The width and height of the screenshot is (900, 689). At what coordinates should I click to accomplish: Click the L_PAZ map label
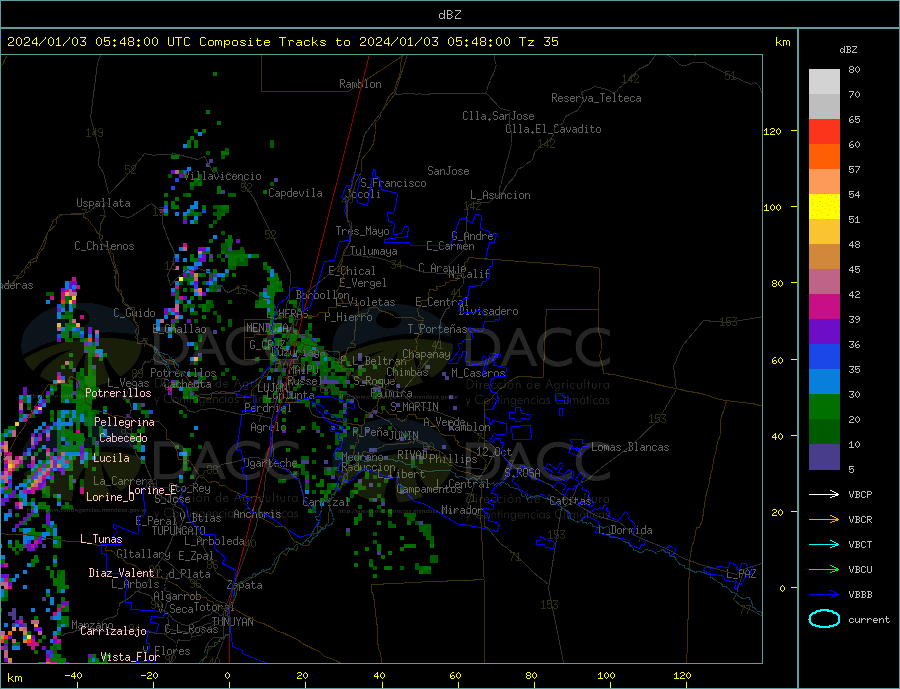pos(742,574)
